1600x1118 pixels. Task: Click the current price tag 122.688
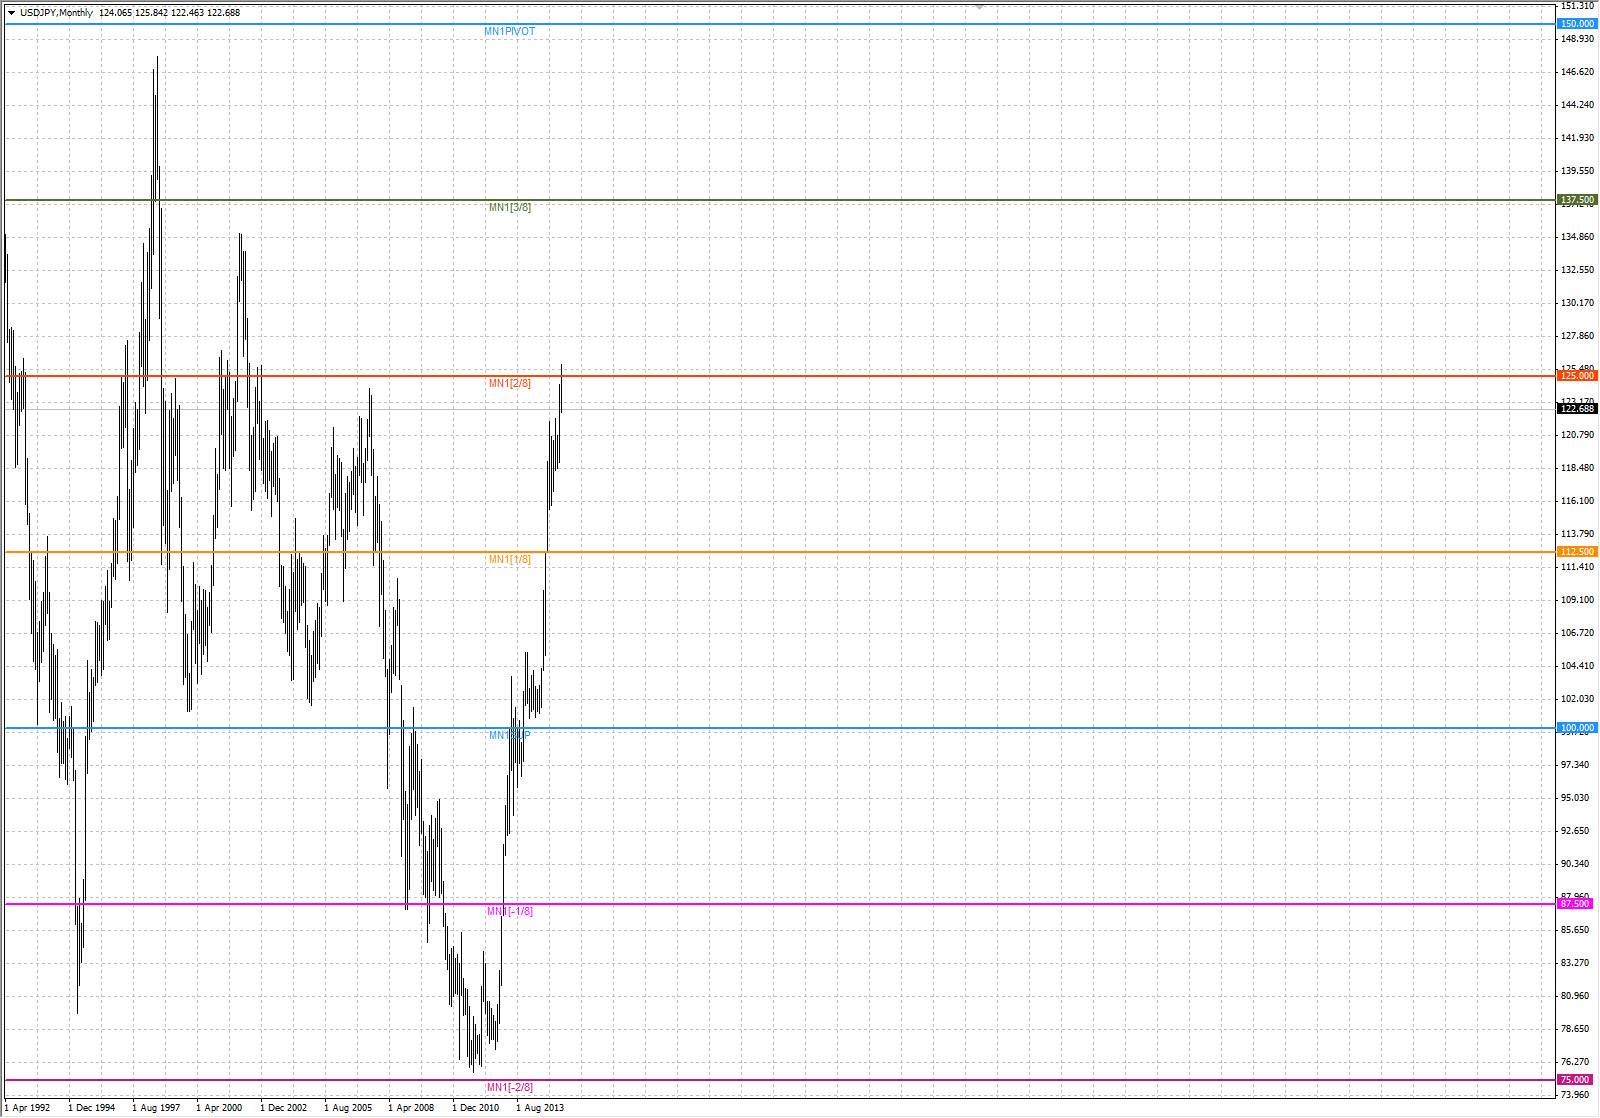click(1577, 409)
